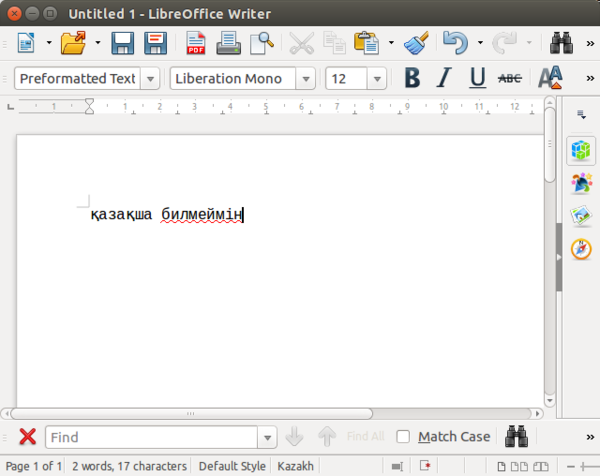Click the Clone Formatting paintbrush icon
This screenshot has height=476, width=600.
[419, 43]
